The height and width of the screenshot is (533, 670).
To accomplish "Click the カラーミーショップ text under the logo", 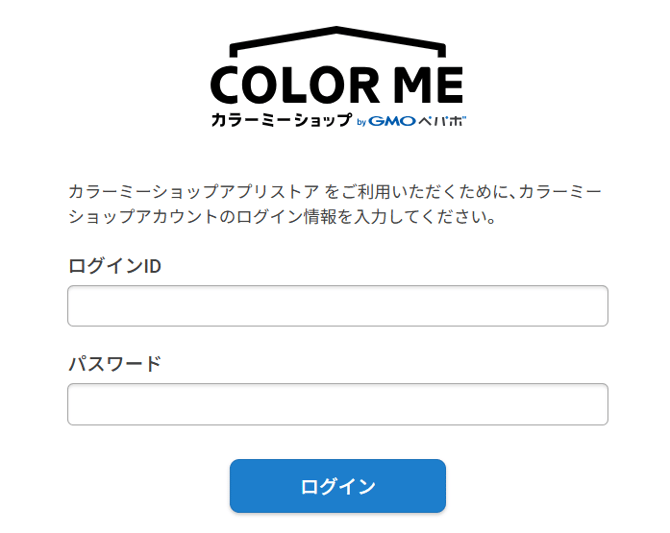I will coord(280,120).
